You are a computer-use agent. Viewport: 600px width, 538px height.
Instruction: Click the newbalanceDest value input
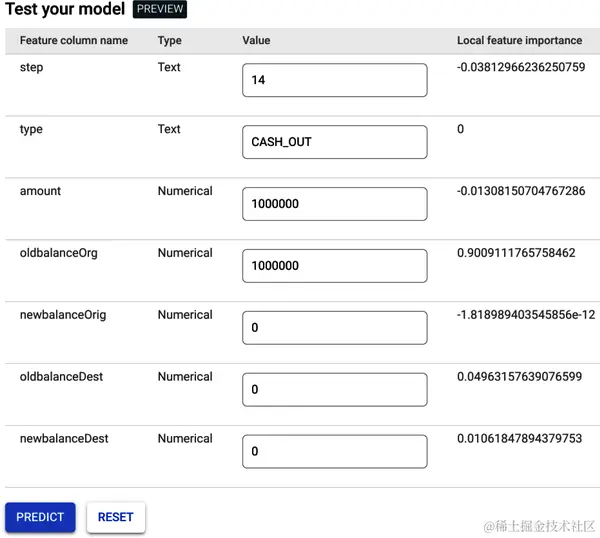click(x=334, y=452)
